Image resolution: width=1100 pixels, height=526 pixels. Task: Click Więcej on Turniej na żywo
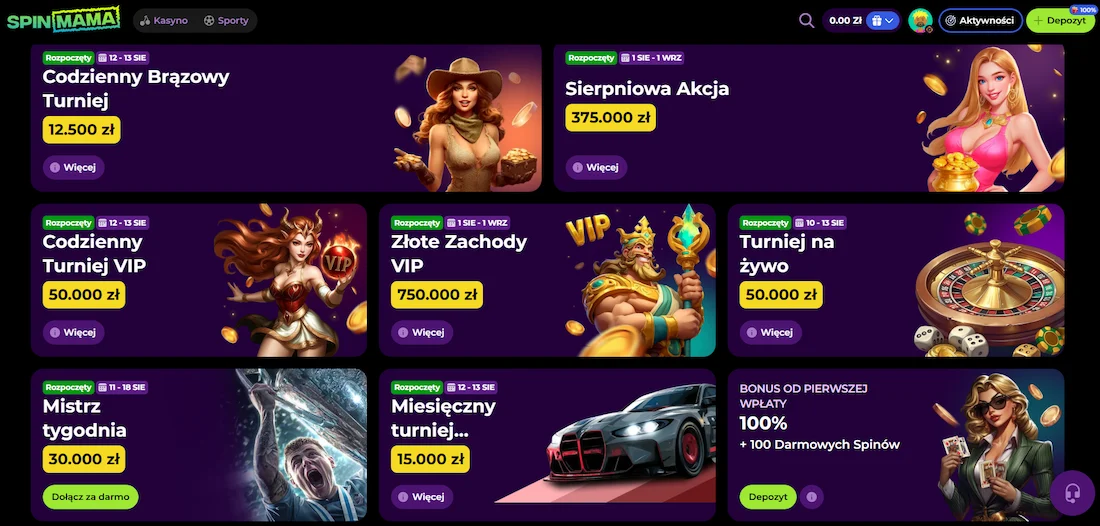click(x=770, y=332)
